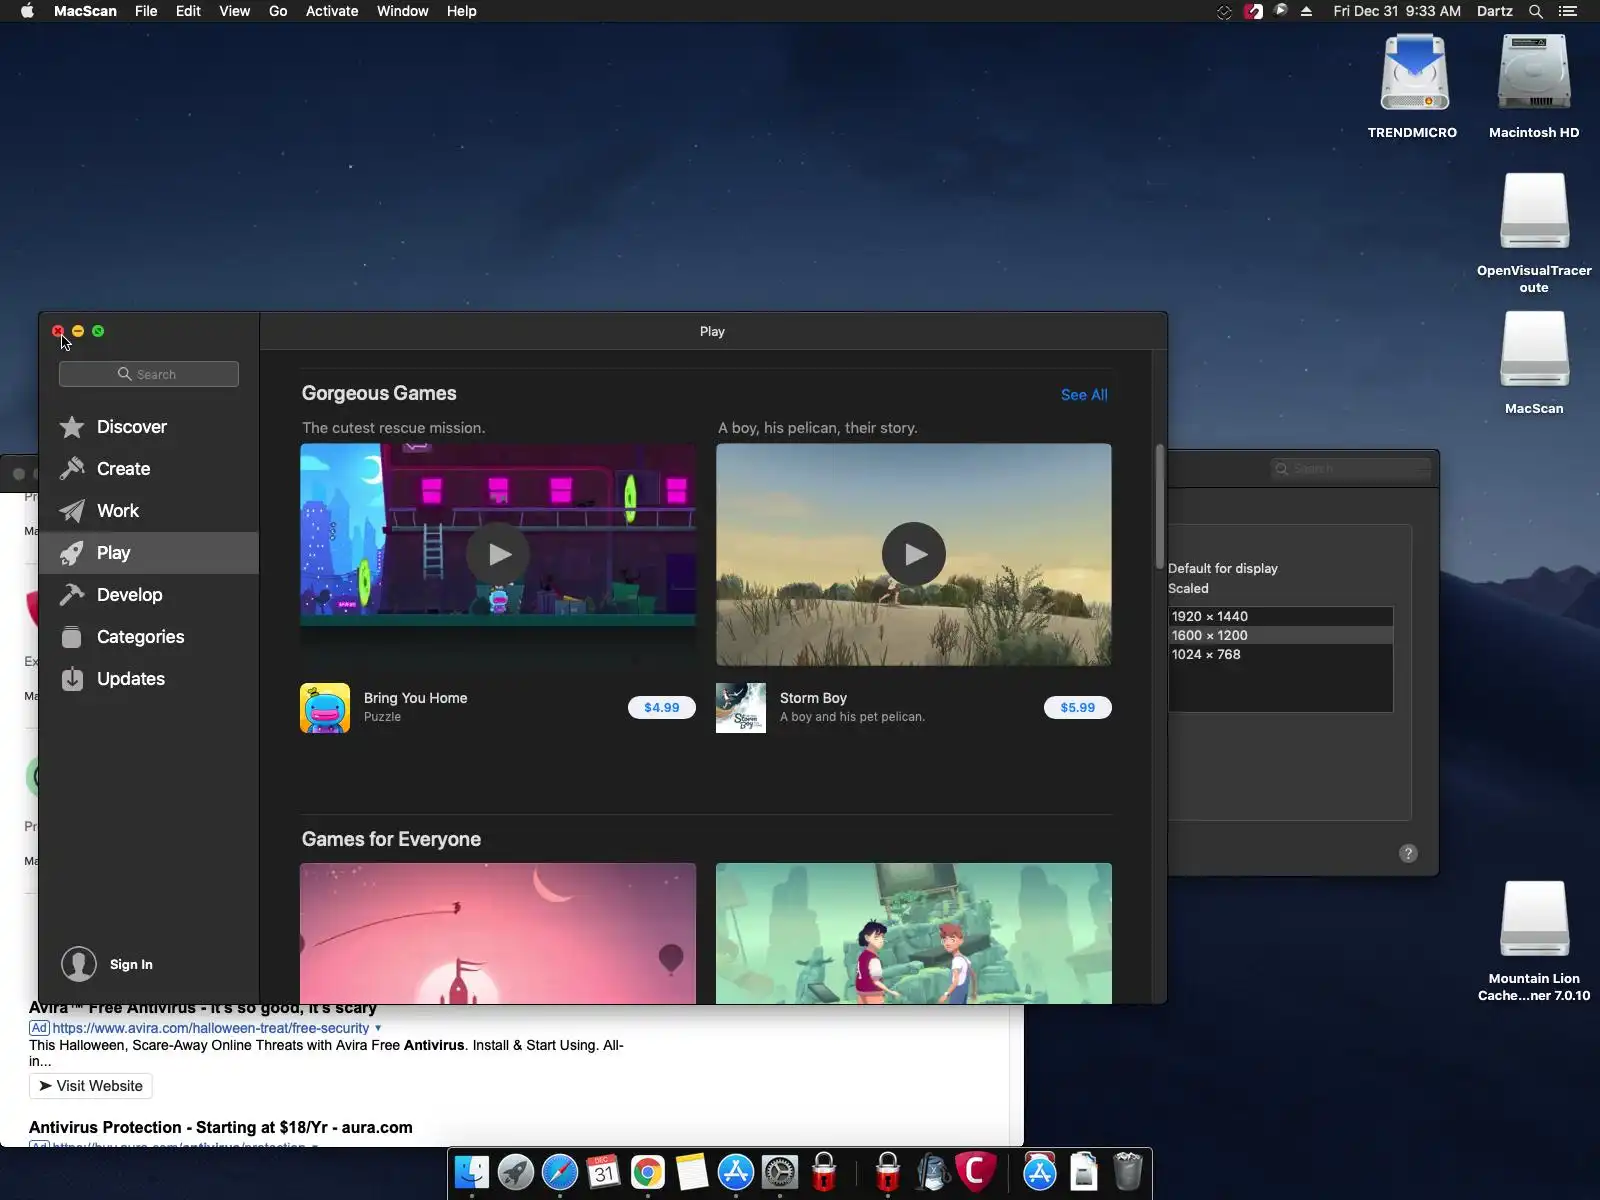1600x1200 pixels.
Task: Buy Storm Boy for $5.99
Action: pyautogui.click(x=1077, y=708)
